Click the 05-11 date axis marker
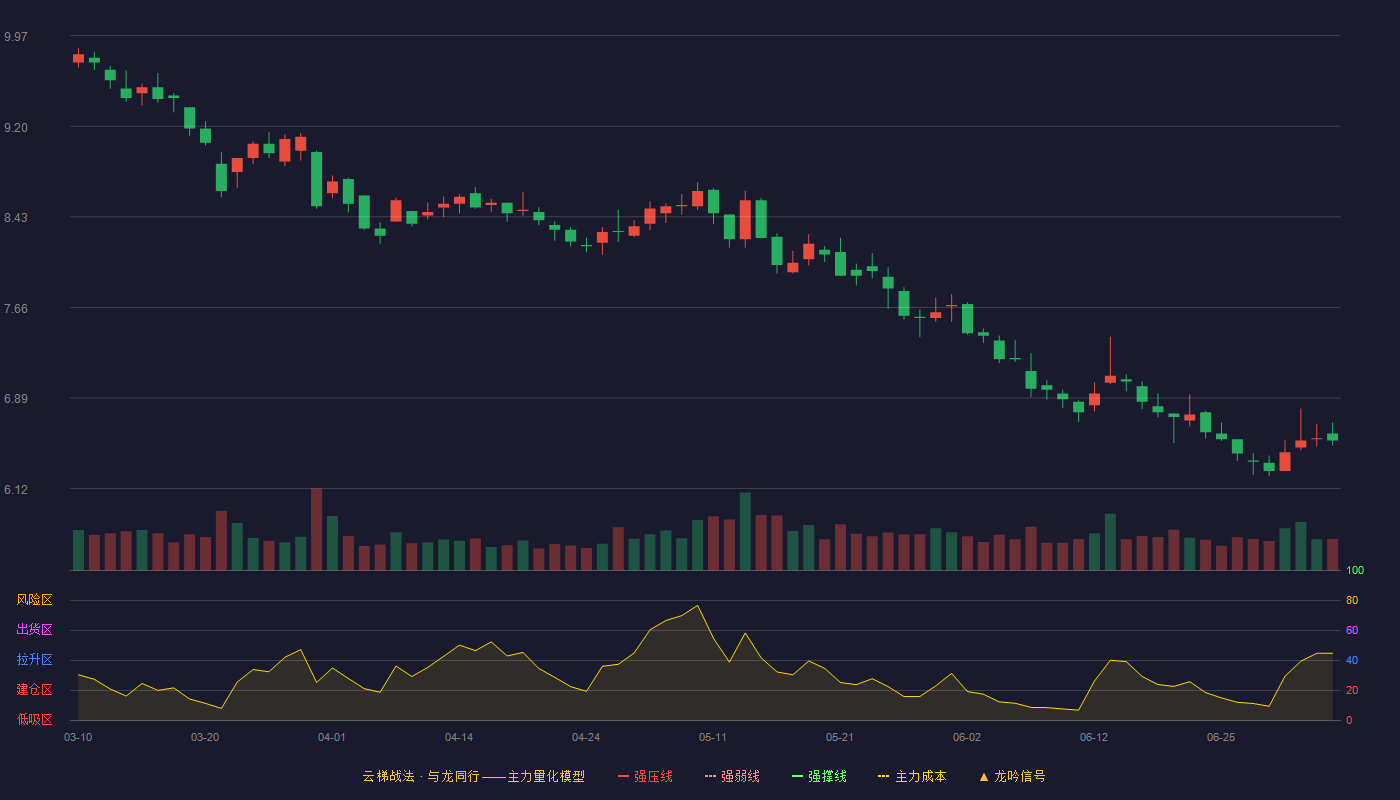The height and width of the screenshot is (800, 1400). click(x=713, y=737)
